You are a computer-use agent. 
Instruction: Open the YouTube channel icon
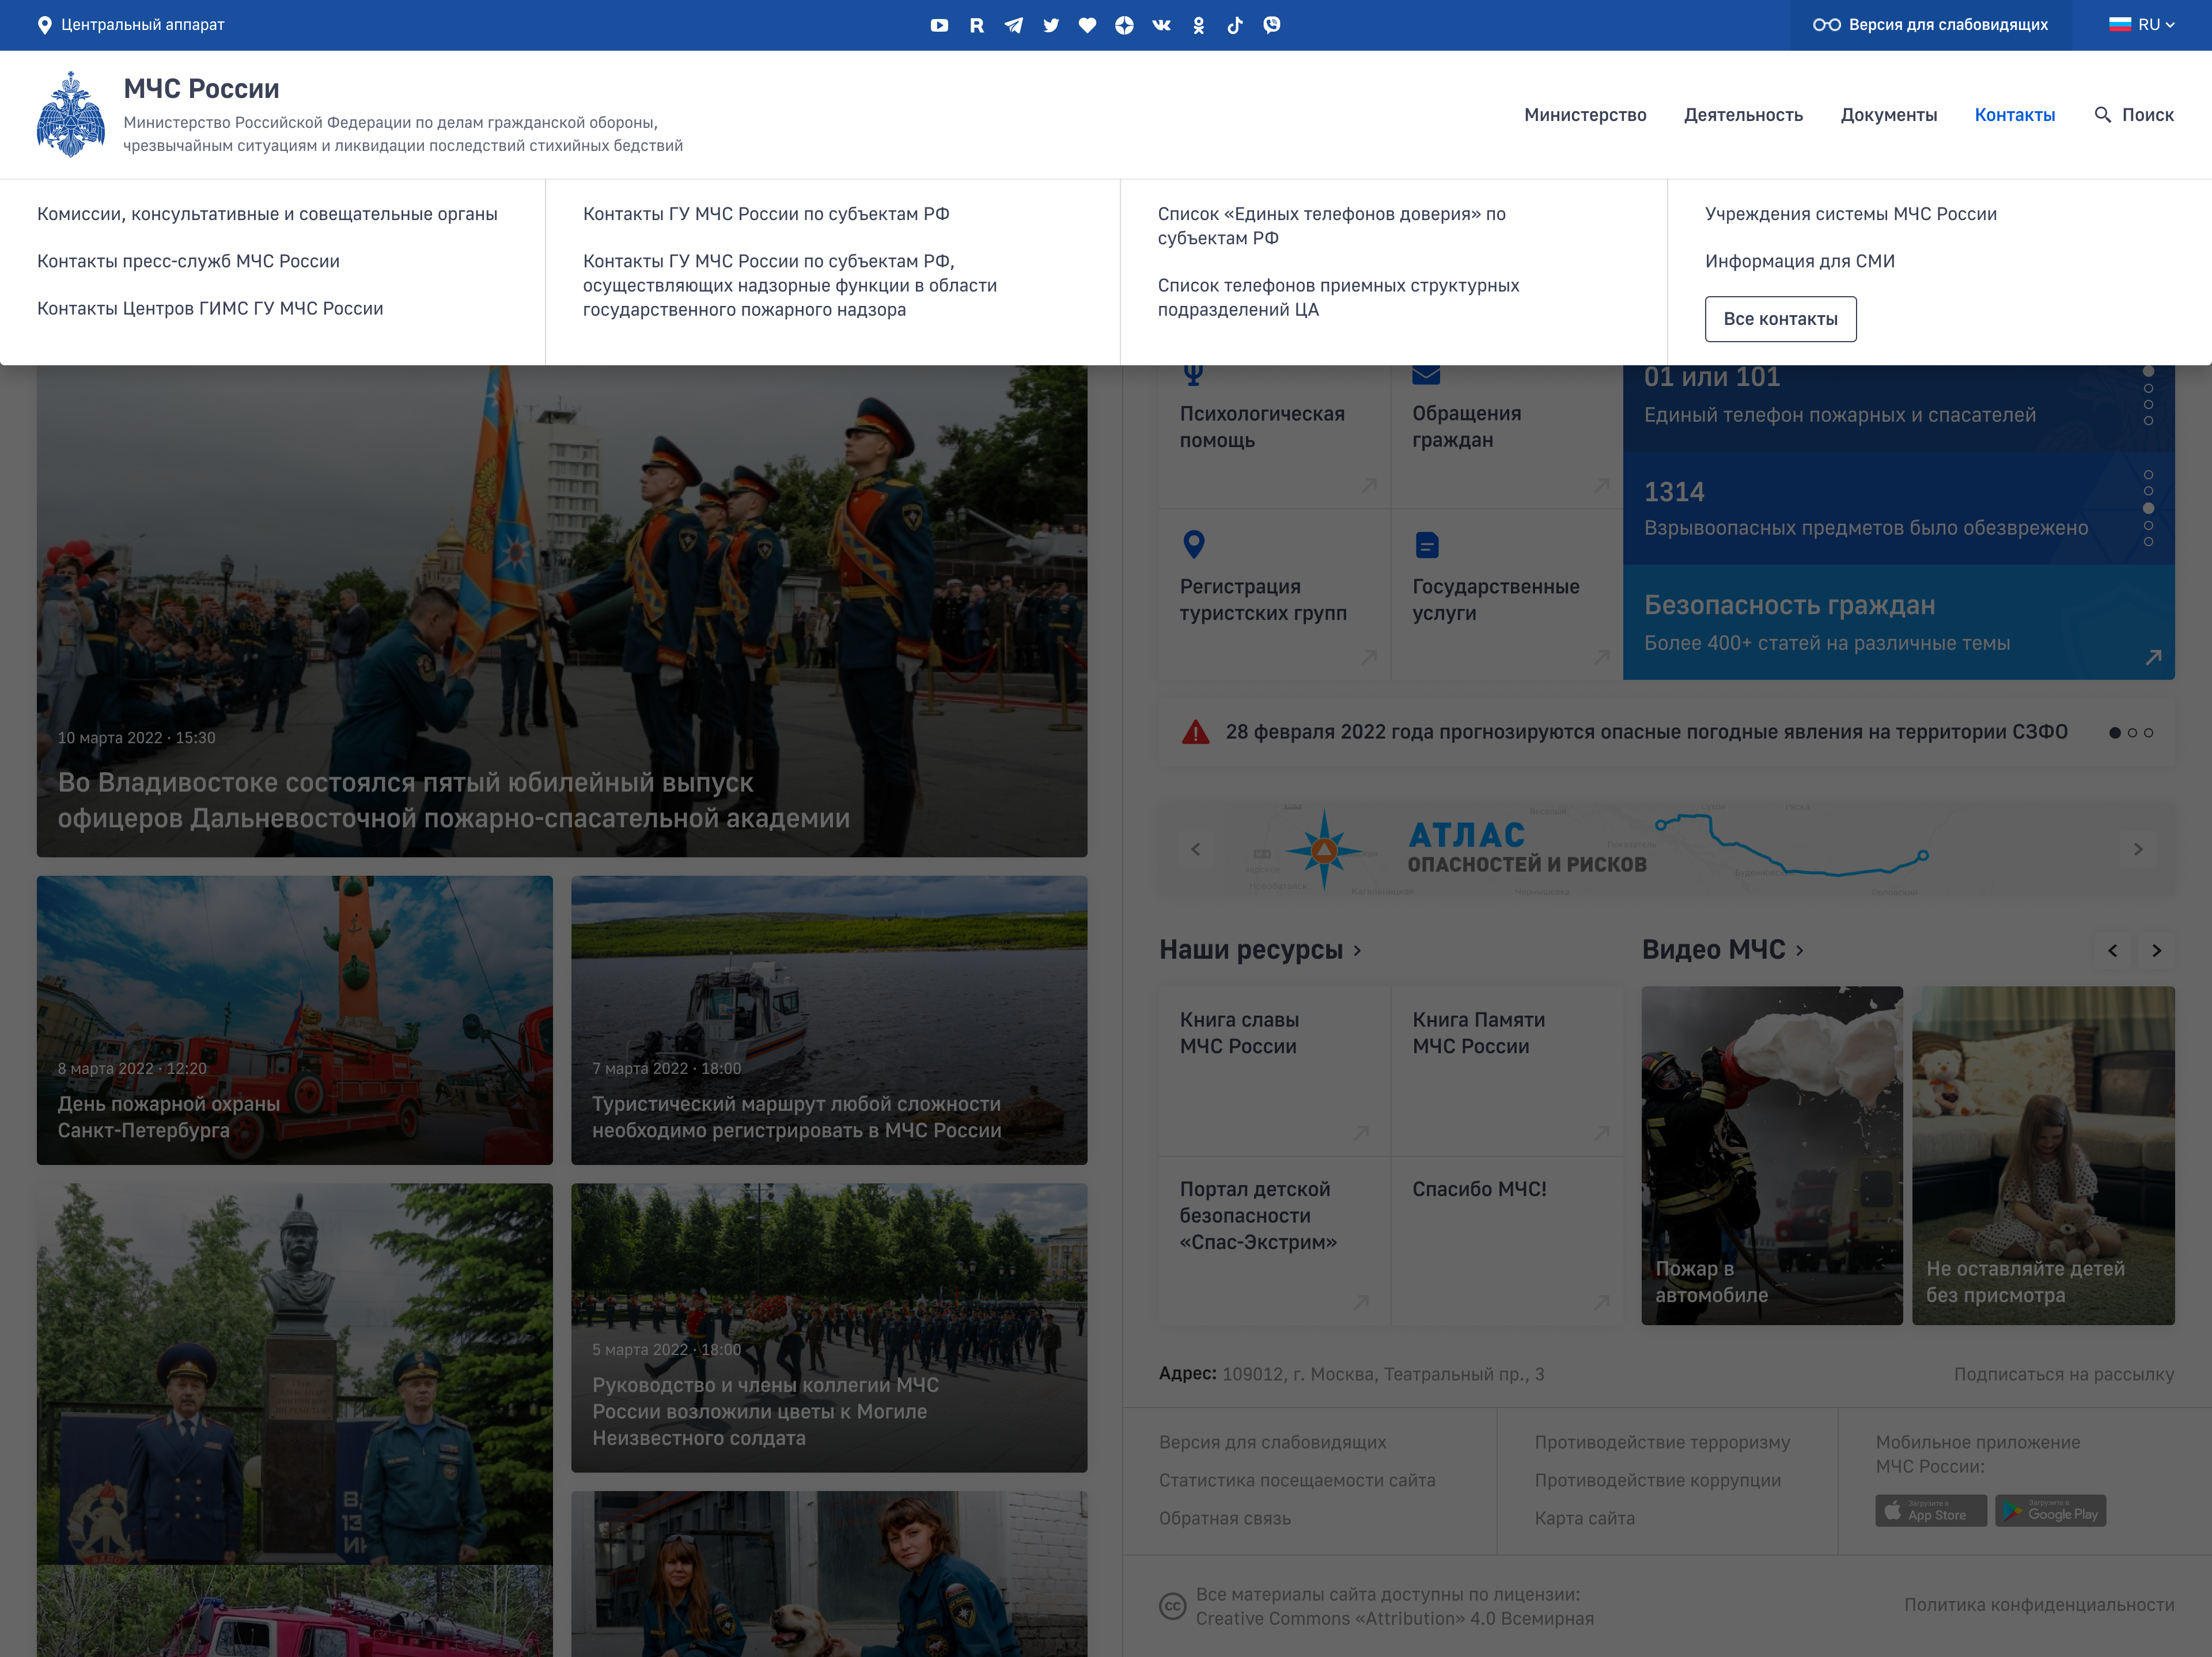939,25
